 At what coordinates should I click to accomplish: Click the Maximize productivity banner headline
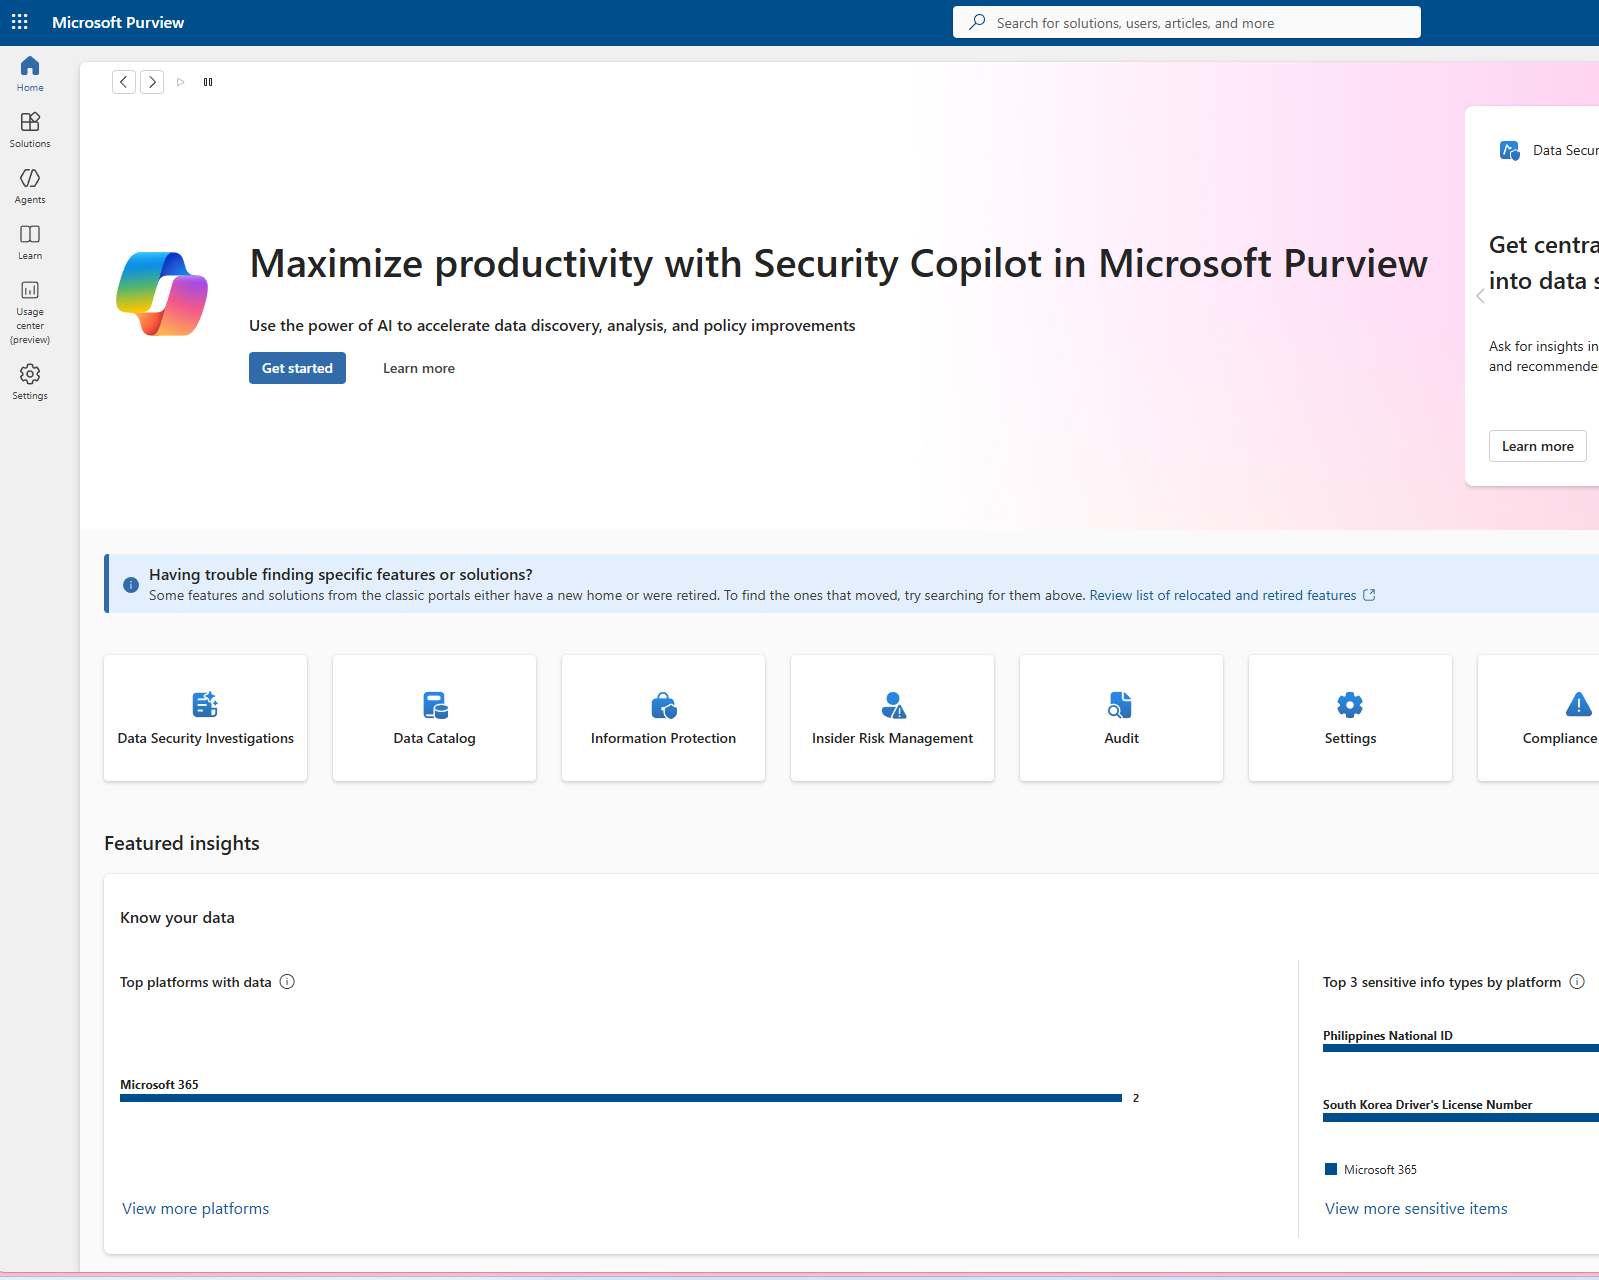coord(838,264)
